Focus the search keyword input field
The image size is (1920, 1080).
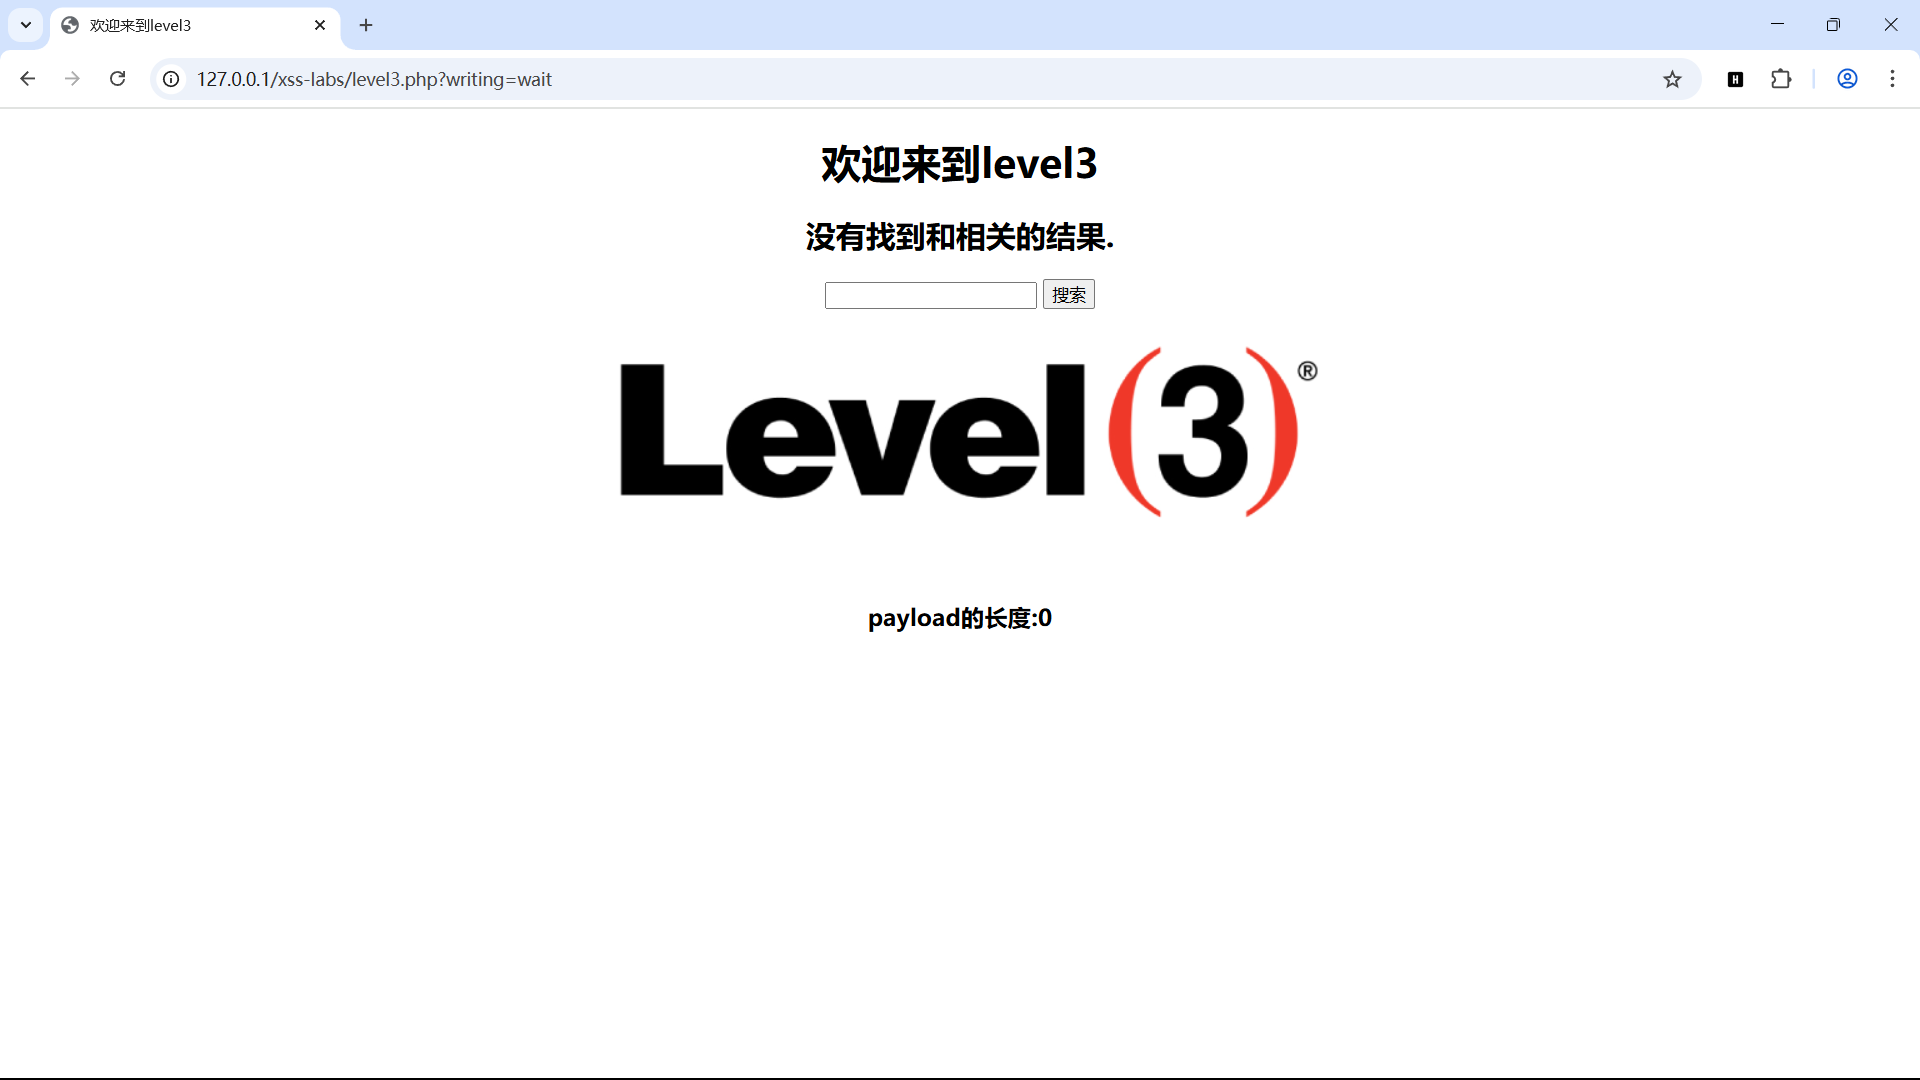click(x=930, y=295)
